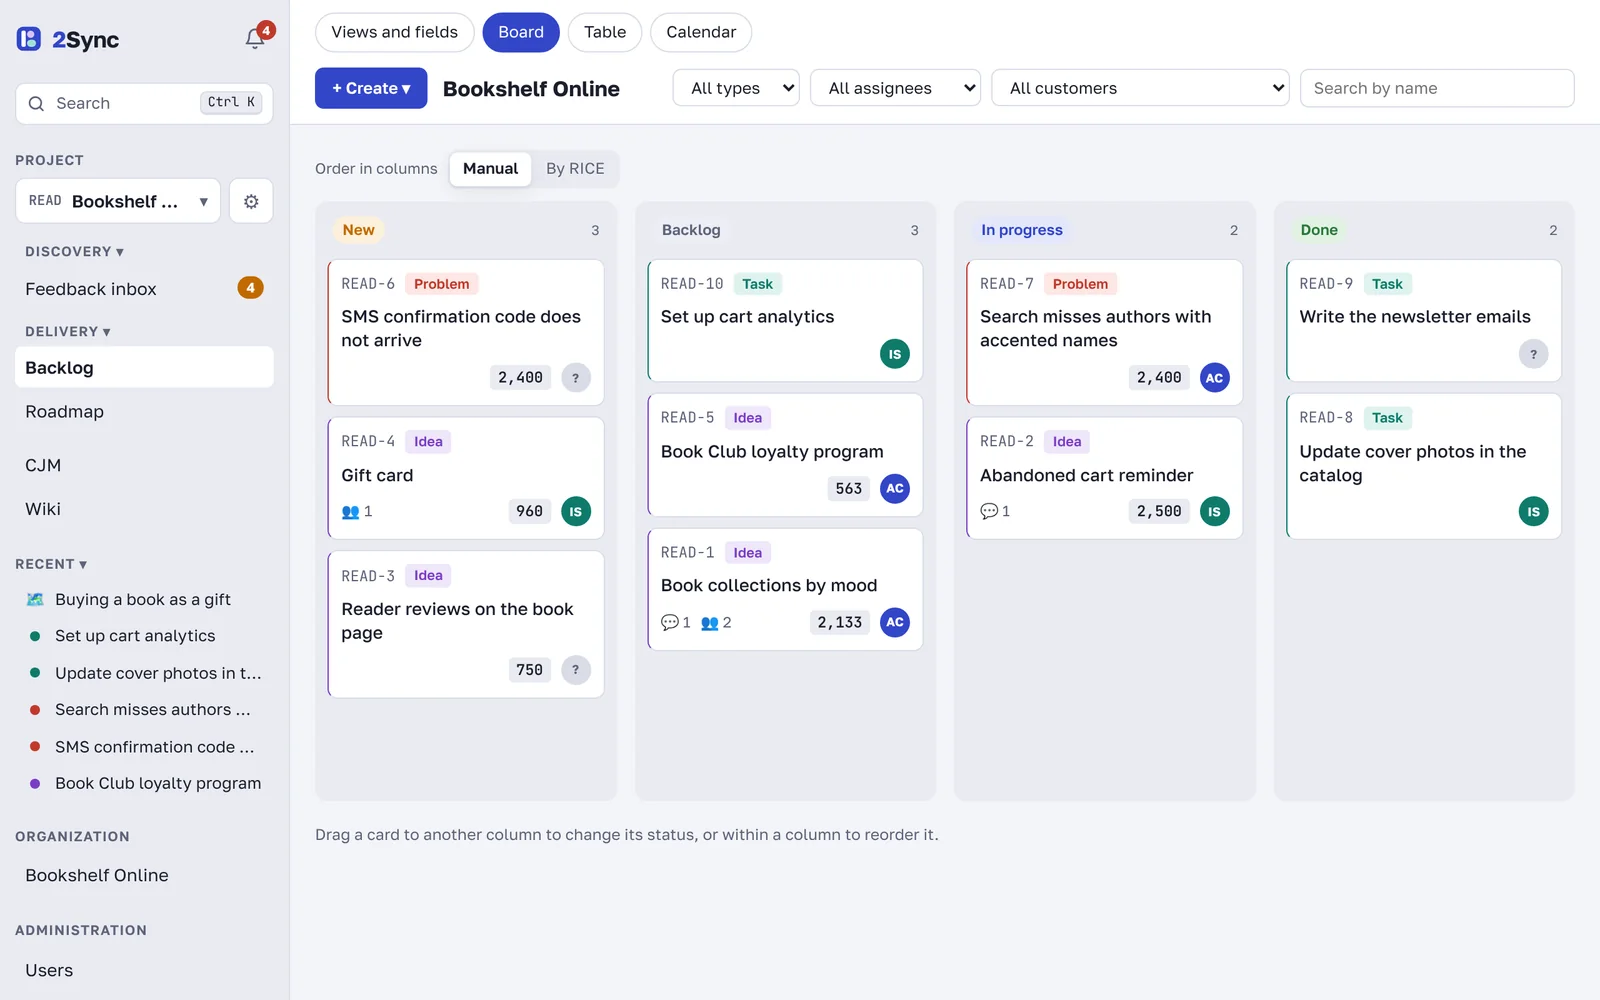Open the CJM page
This screenshot has height=1000, width=1600.
(x=144, y=465)
